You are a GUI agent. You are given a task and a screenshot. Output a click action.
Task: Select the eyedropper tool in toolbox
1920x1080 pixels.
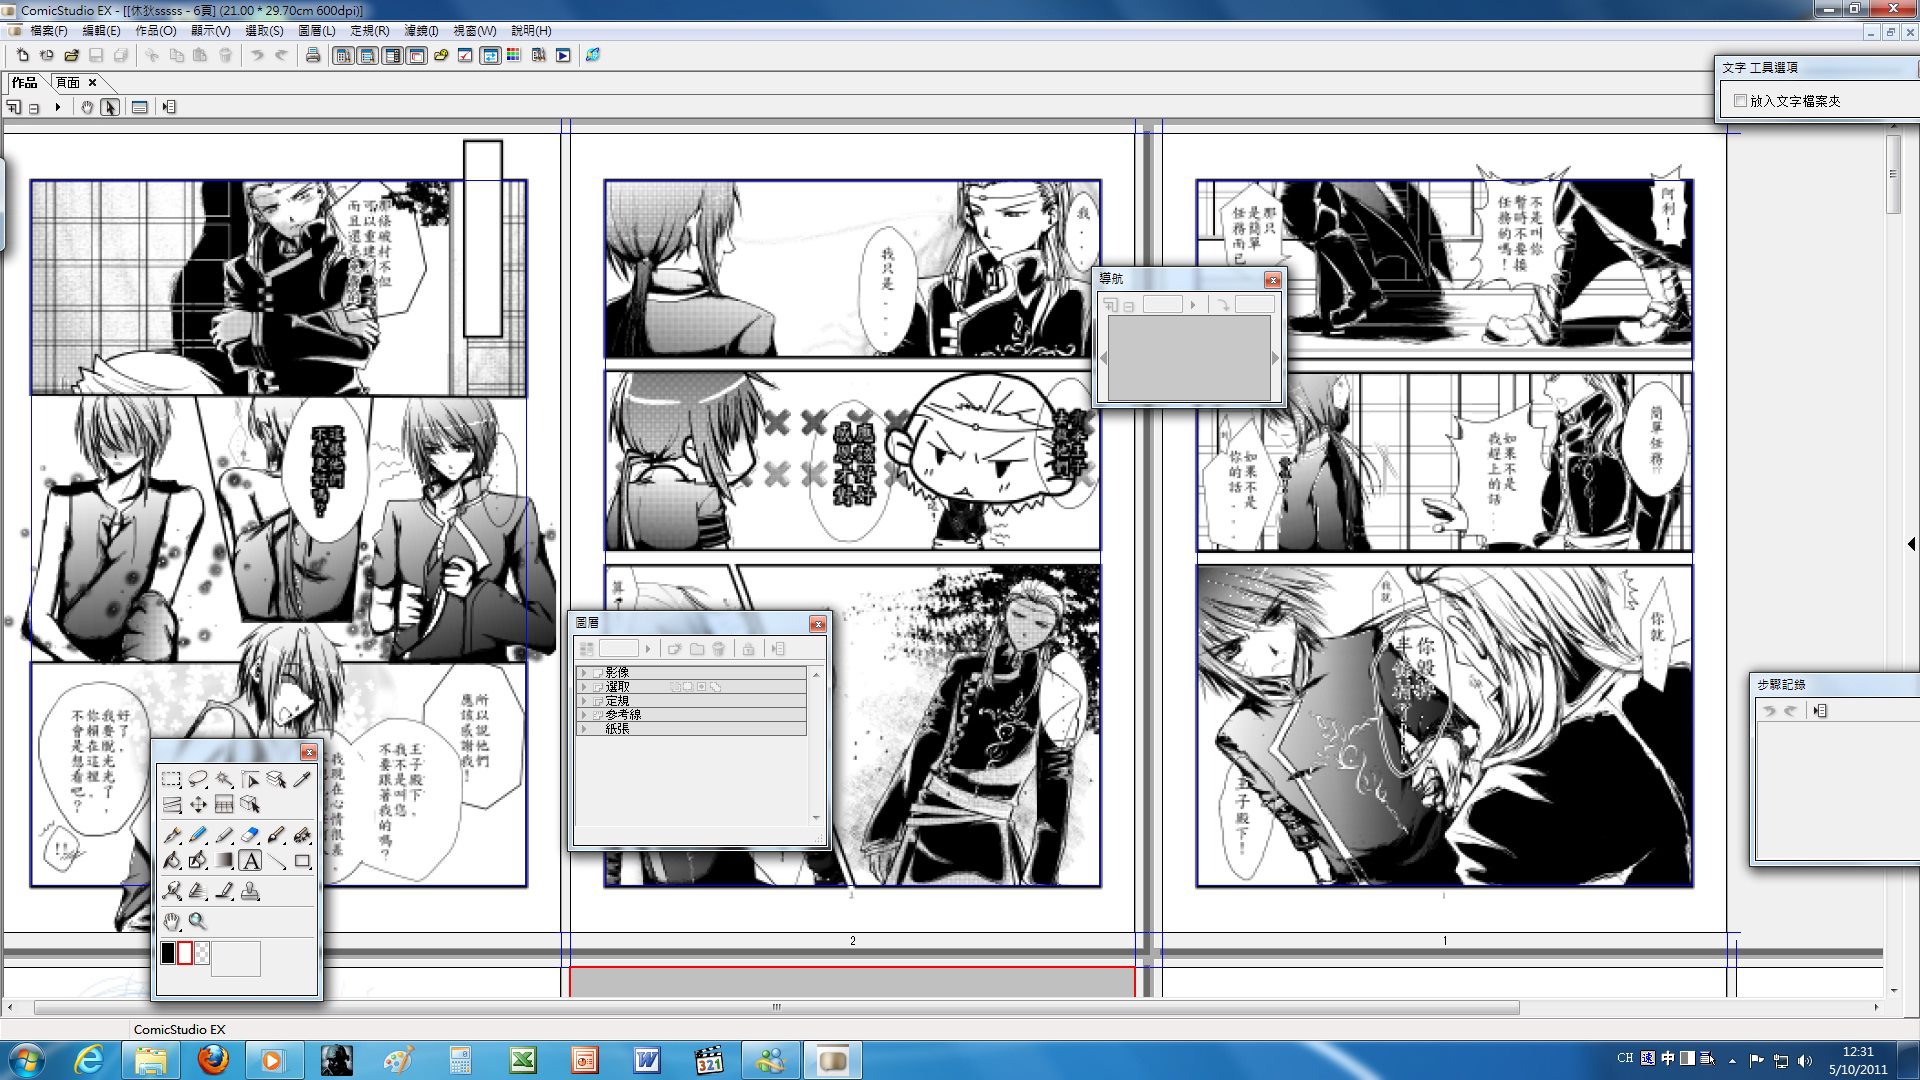click(302, 780)
